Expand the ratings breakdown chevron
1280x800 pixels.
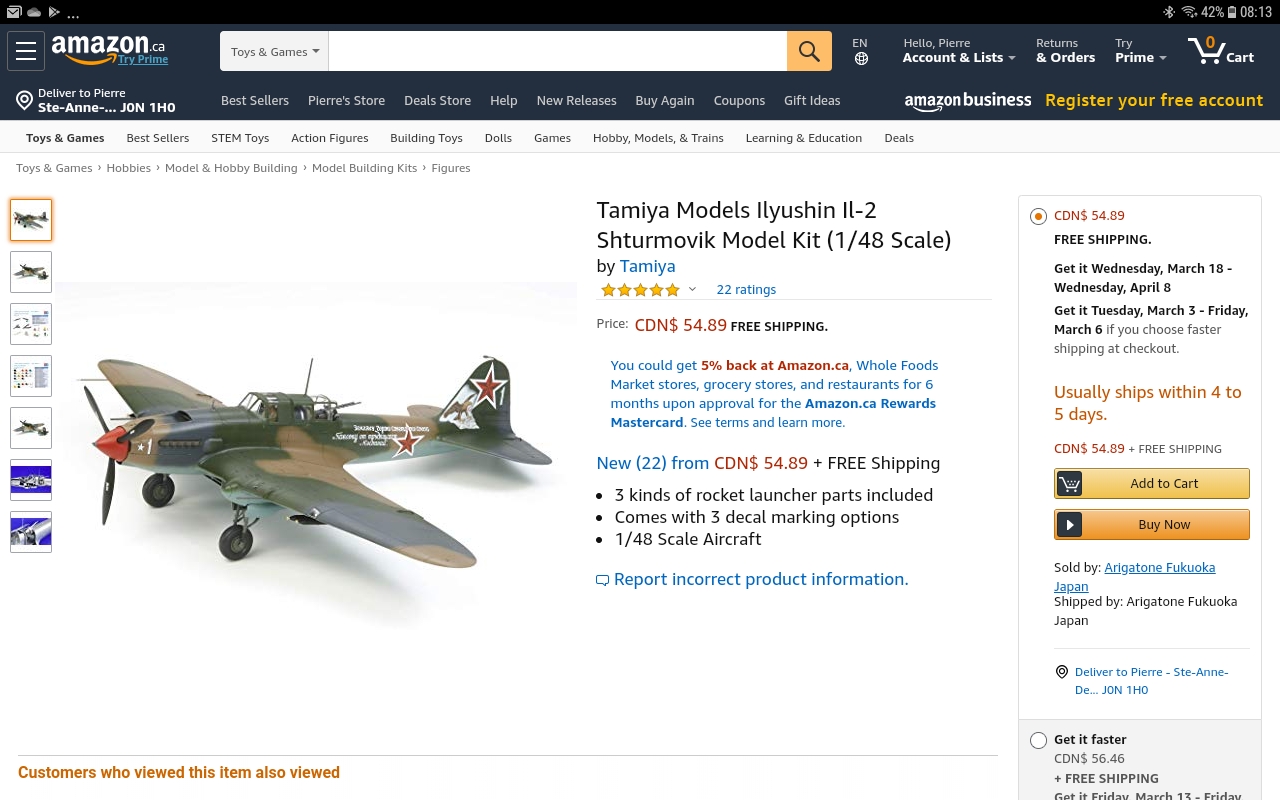click(x=692, y=290)
